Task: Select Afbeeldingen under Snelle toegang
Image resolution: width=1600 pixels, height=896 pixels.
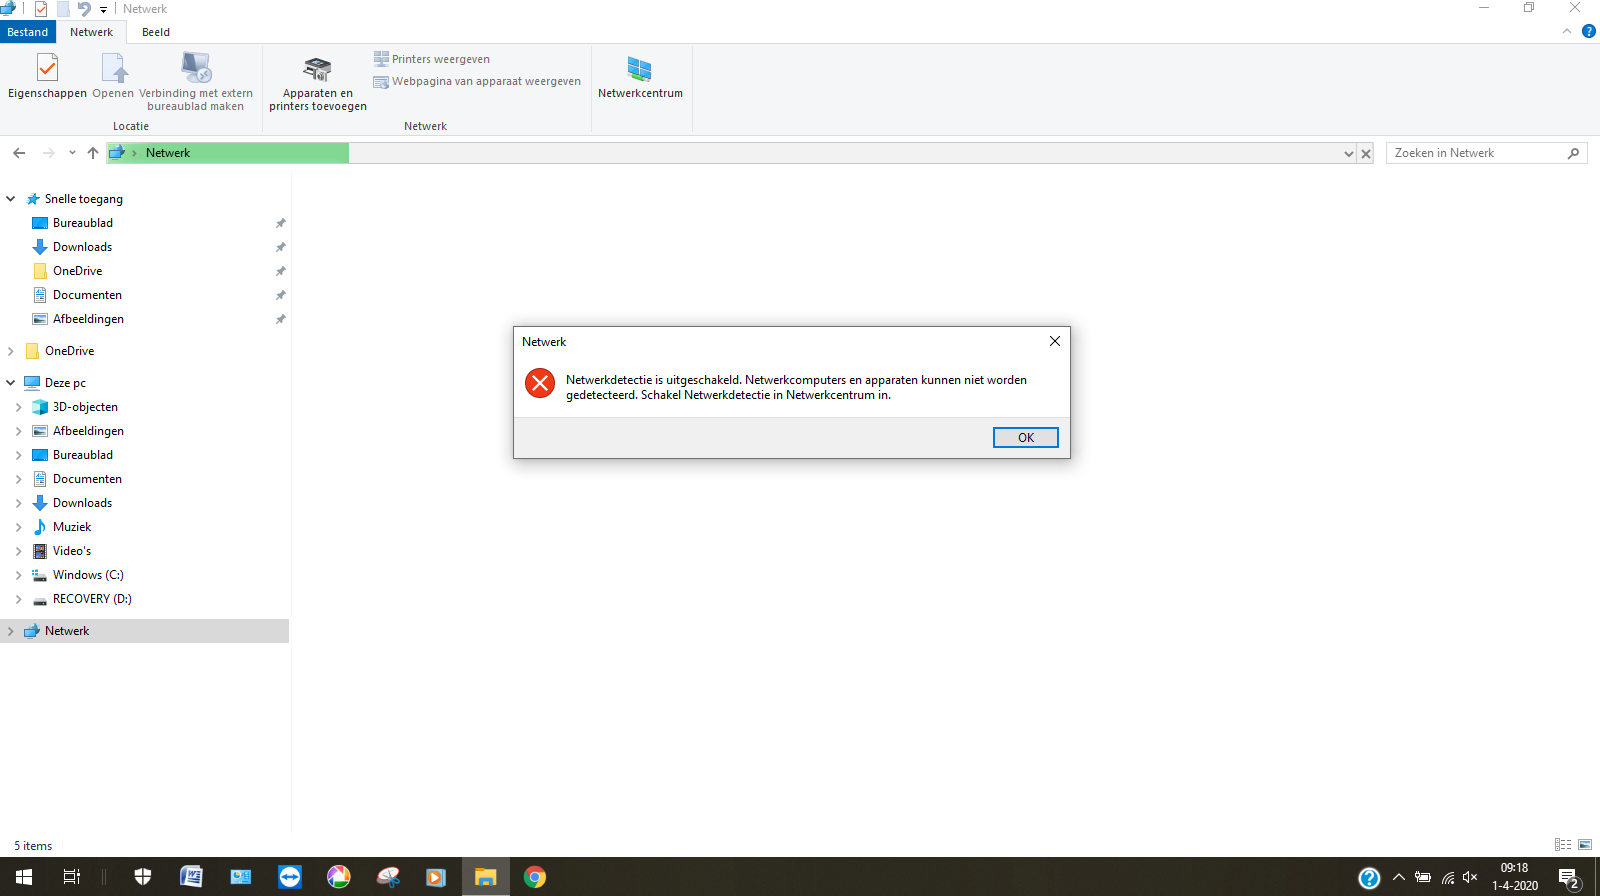Action: pyautogui.click(x=88, y=319)
